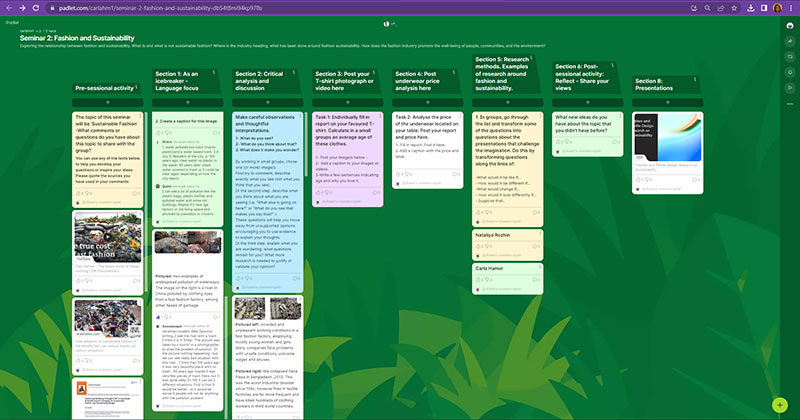Open the polluted waterways picture in Section 1
Viewport: 800px width, 420px height.
coord(188,242)
